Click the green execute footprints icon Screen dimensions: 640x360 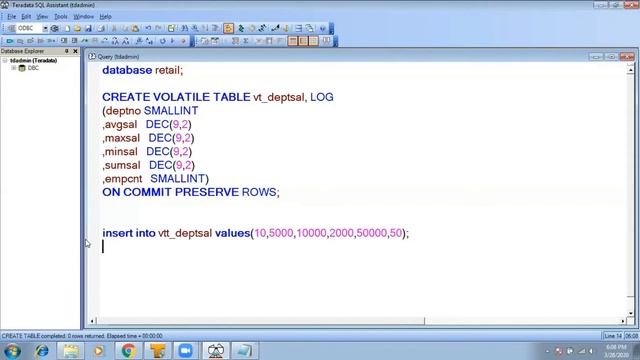coord(241,29)
